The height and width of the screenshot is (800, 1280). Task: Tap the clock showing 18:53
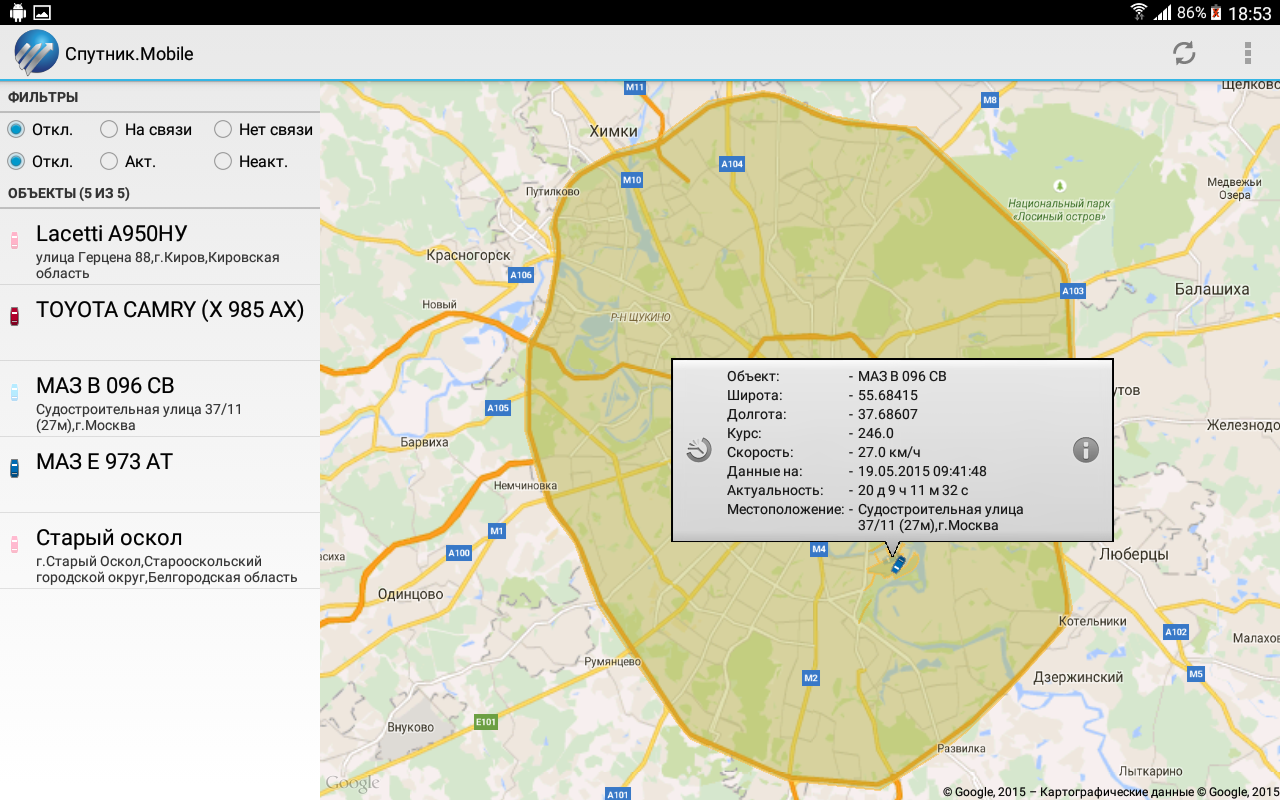[x=1250, y=13]
